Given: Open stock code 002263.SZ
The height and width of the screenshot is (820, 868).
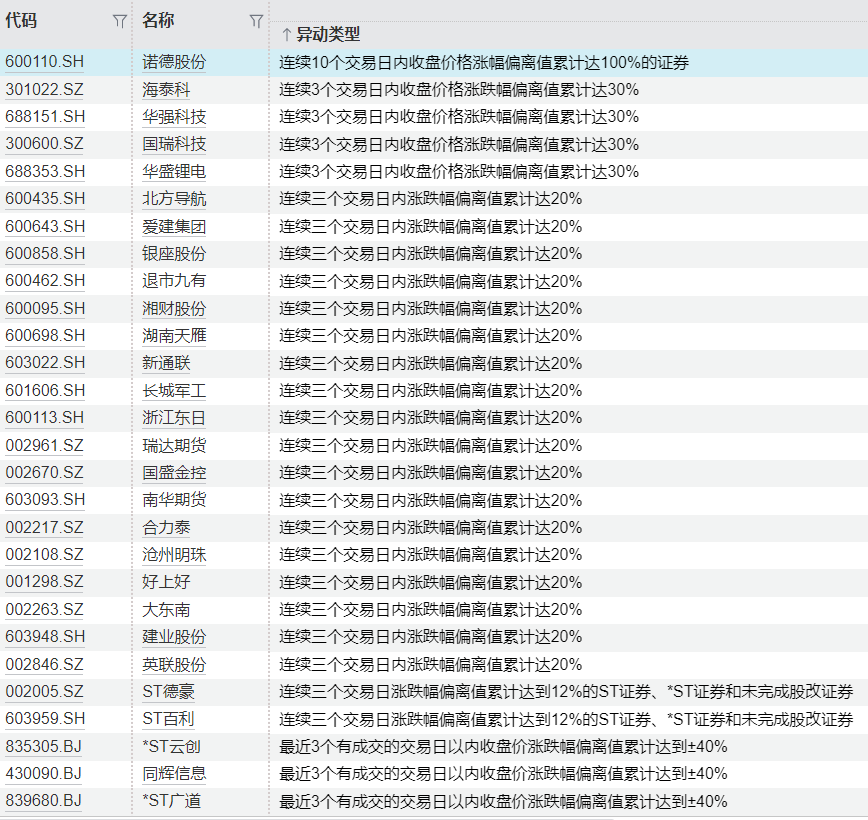Looking at the screenshot, I should 44,609.
